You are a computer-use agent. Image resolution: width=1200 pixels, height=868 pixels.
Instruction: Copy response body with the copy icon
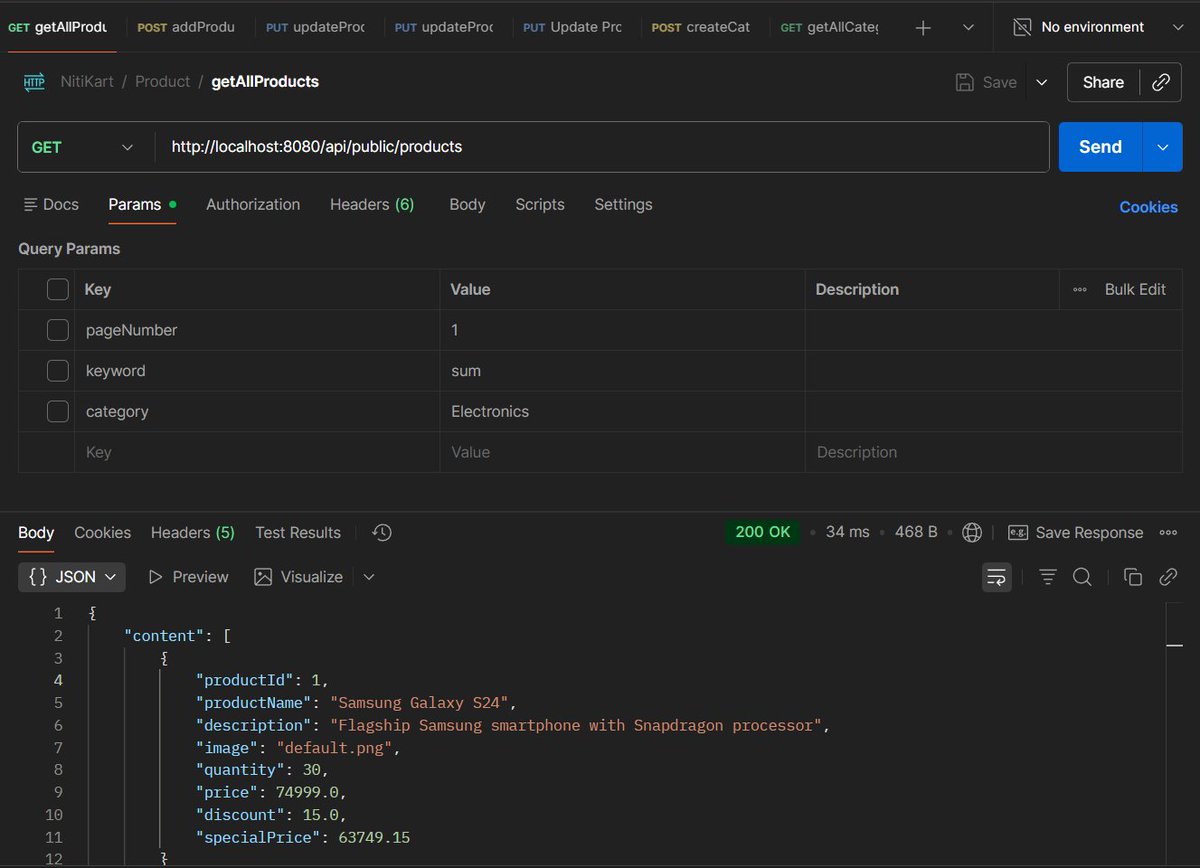click(x=1133, y=577)
